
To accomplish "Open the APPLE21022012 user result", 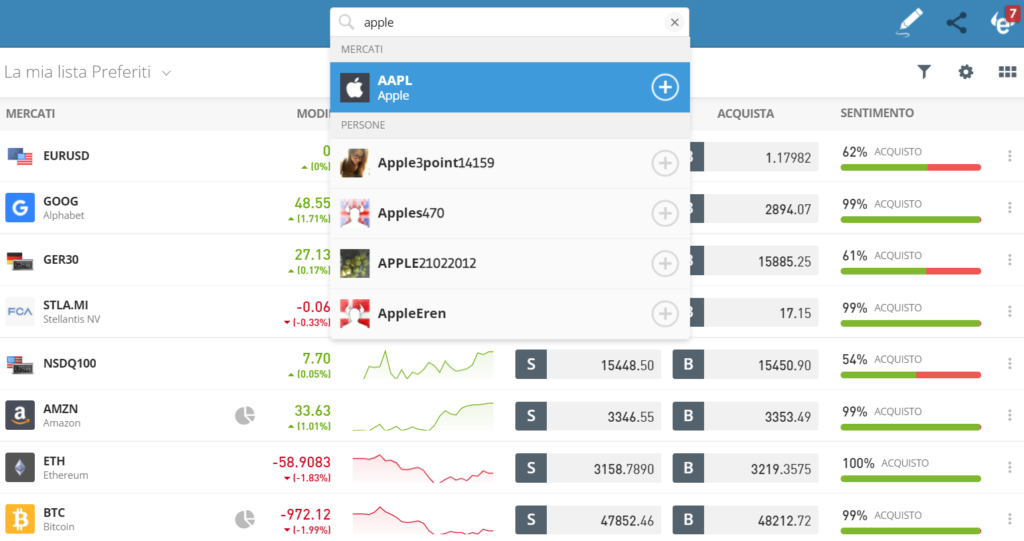I will (509, 263).
